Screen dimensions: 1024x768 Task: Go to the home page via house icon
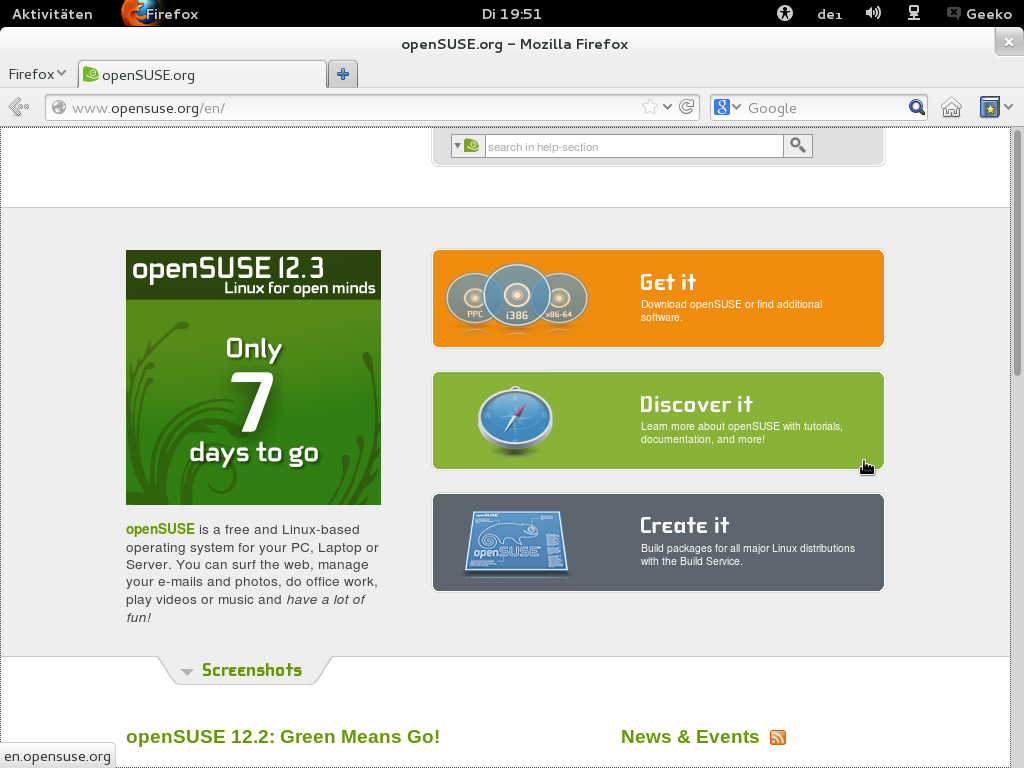click(951, 107)
